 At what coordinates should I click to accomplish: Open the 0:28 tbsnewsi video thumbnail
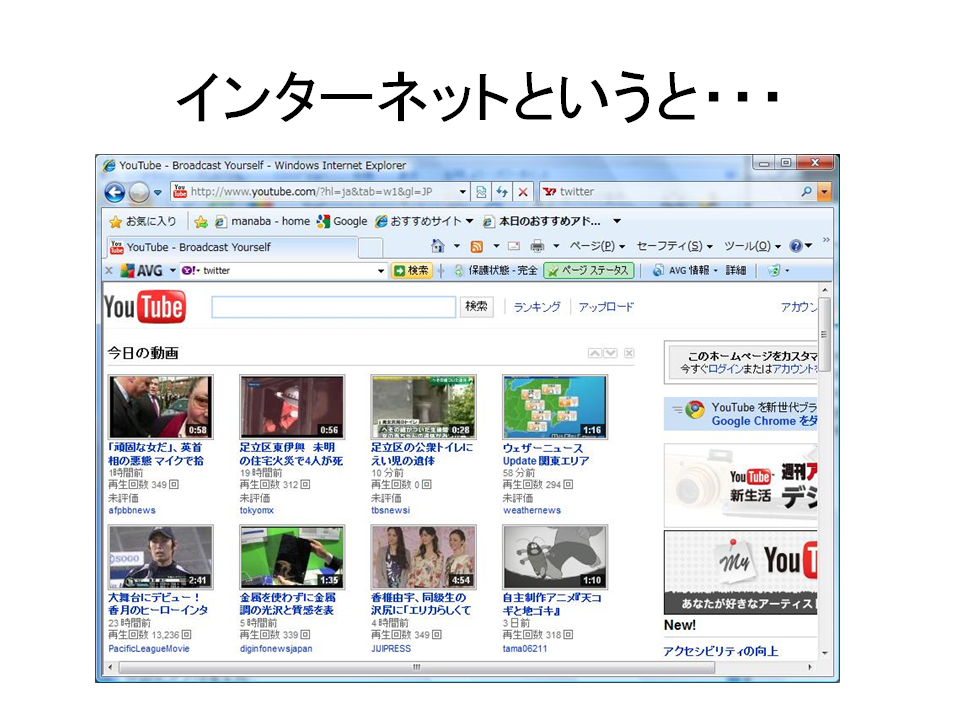424,407
